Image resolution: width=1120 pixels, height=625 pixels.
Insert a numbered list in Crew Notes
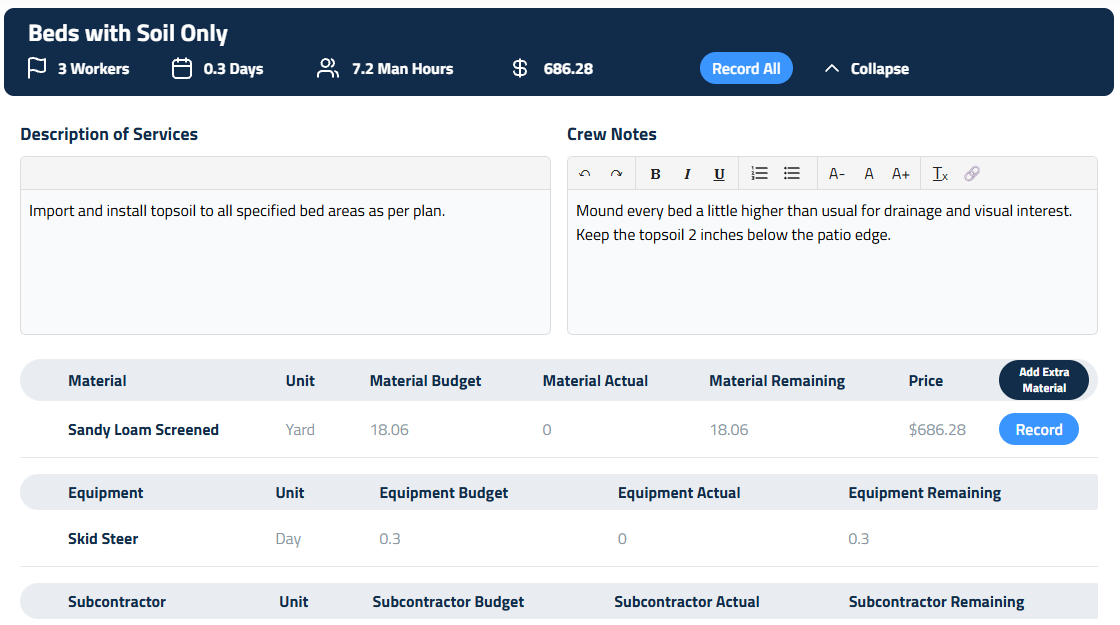759,174
